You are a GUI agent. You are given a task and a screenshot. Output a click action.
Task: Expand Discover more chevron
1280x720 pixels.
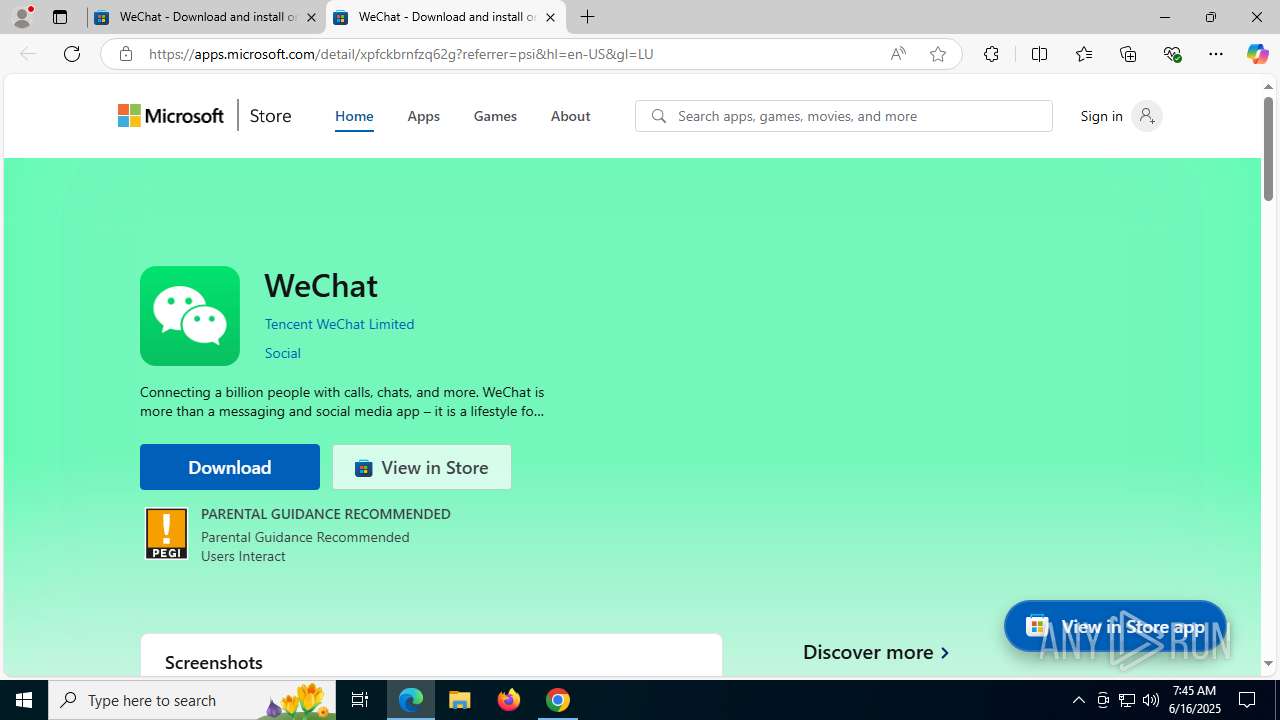[944, 652]
